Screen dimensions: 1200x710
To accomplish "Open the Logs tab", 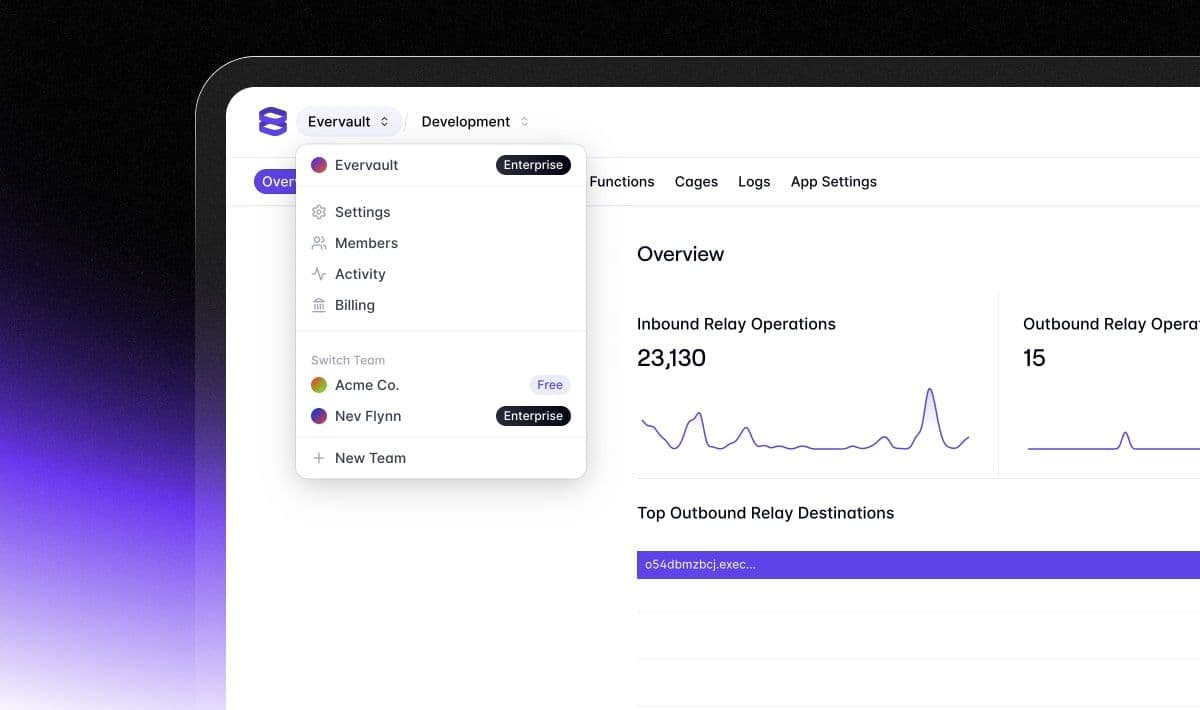I will coord(754,182).
